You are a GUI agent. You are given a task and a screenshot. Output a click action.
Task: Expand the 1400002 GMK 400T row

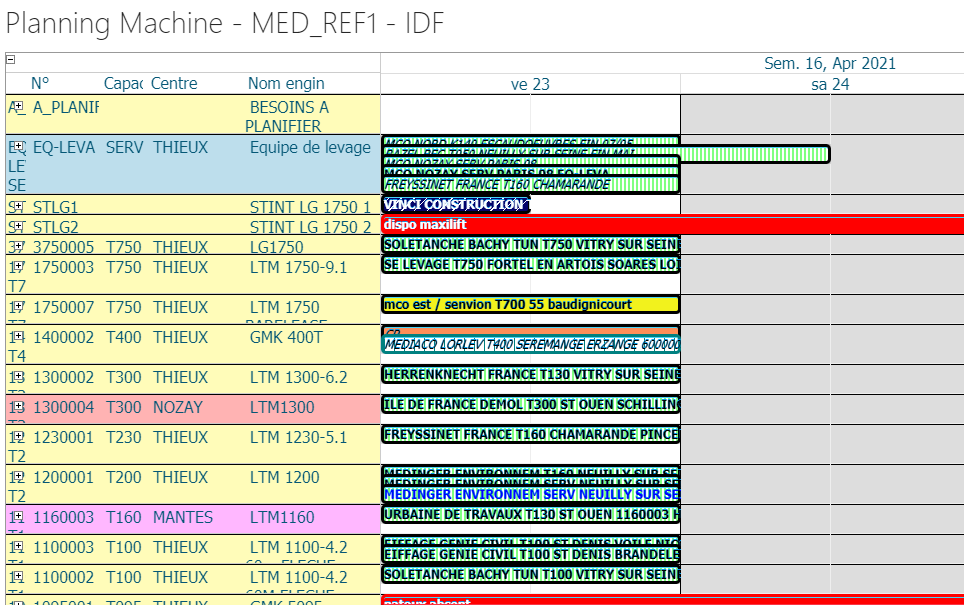pos(19,336)
